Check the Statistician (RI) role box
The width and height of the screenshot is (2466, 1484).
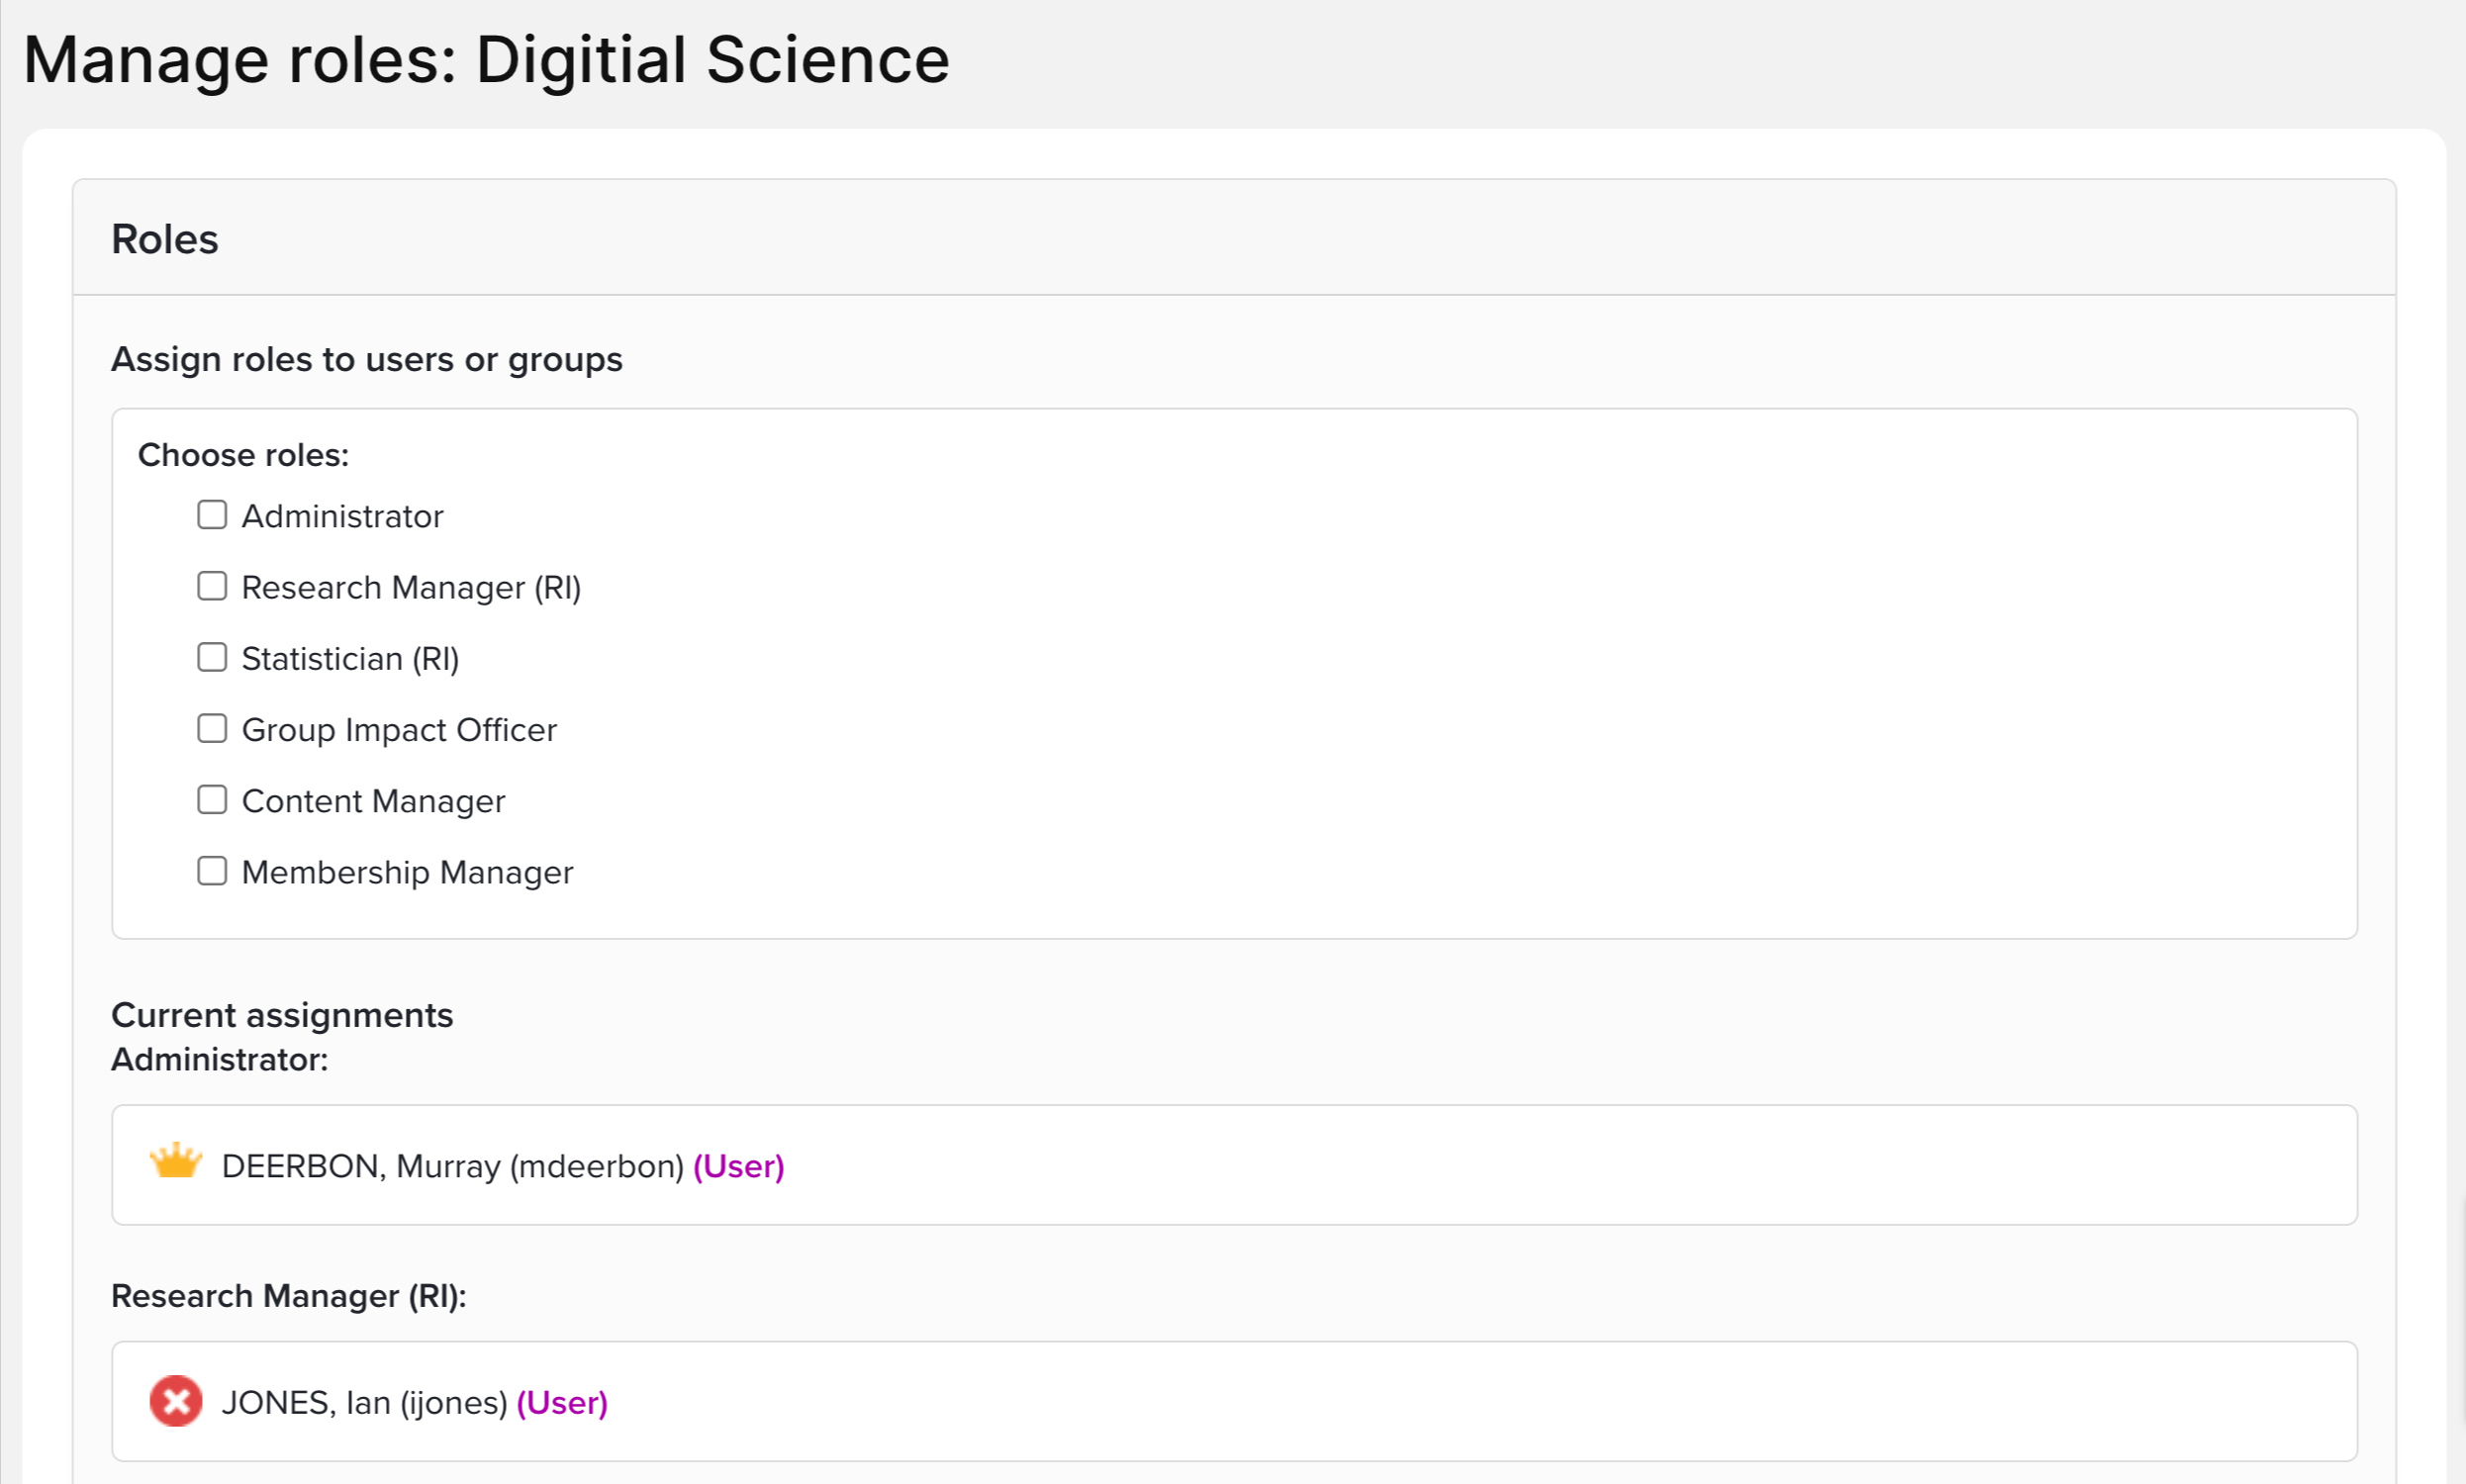click(212, 657)
